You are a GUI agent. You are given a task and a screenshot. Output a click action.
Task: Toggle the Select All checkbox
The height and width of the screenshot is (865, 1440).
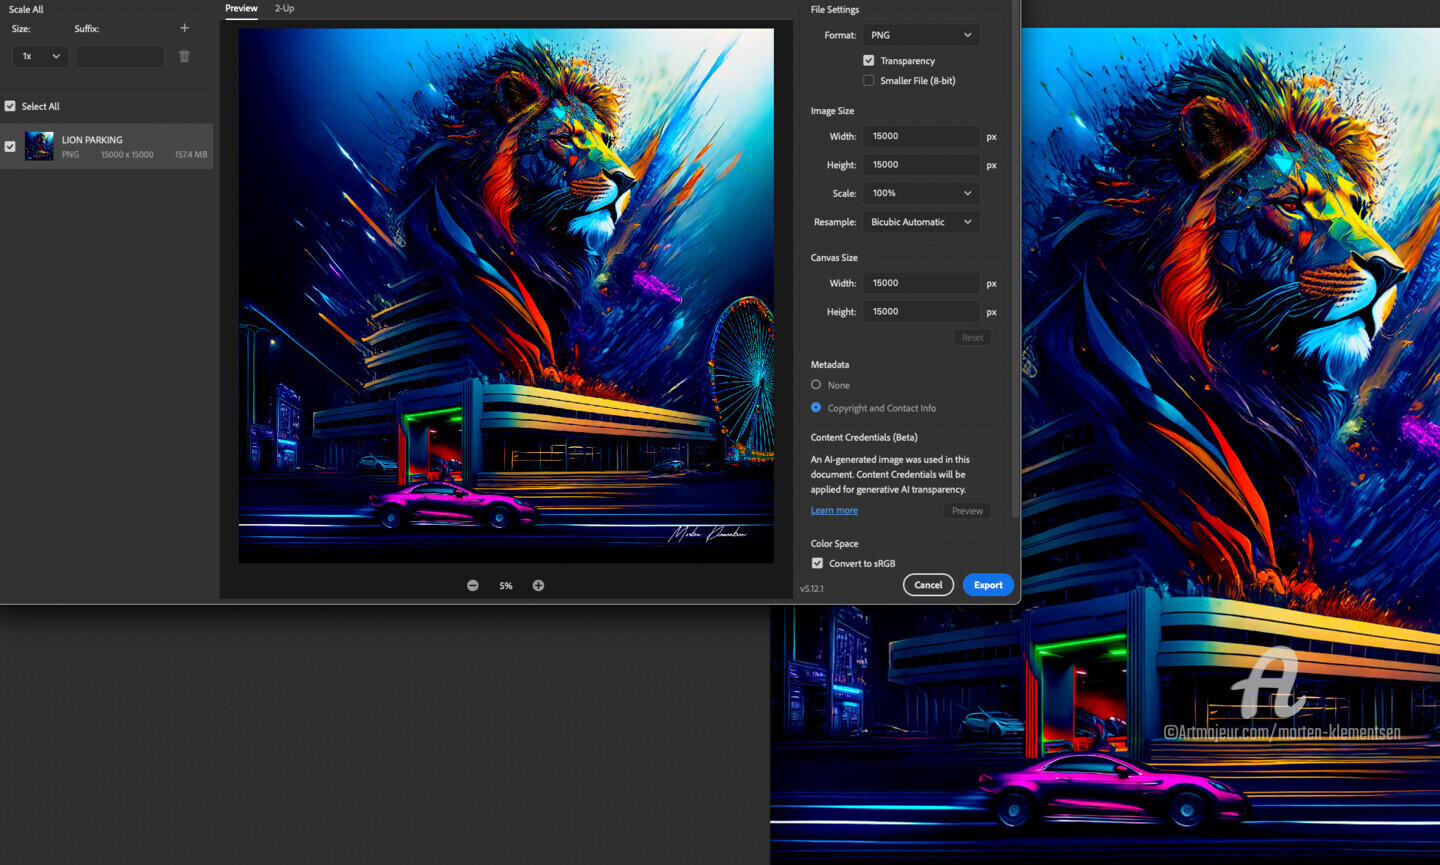pyautogui.click(x=10, y=106)
